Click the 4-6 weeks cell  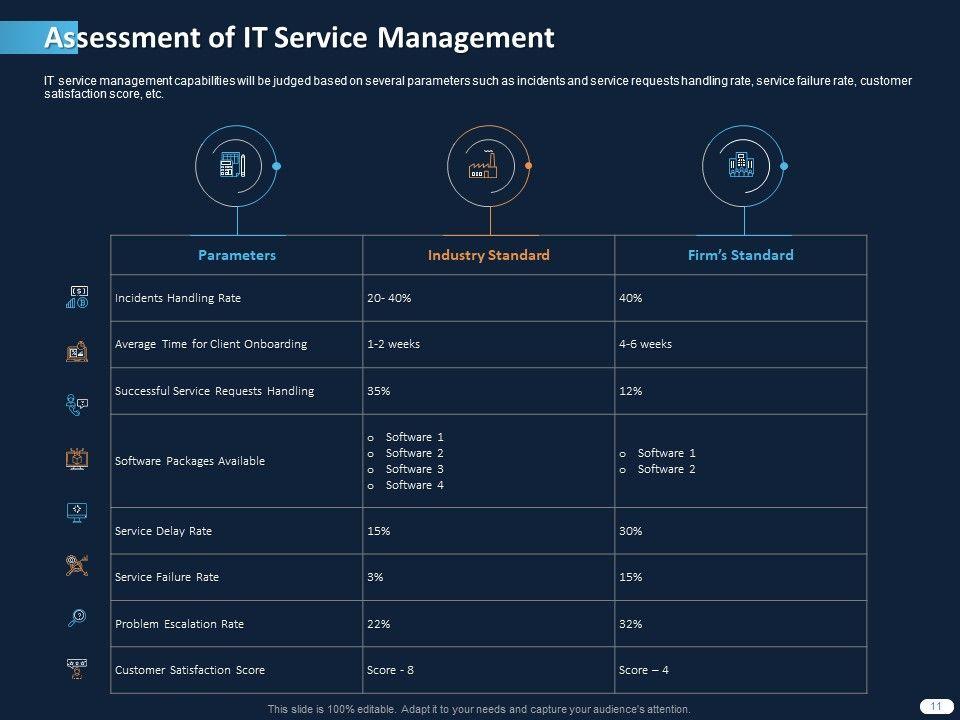(741, 344)
